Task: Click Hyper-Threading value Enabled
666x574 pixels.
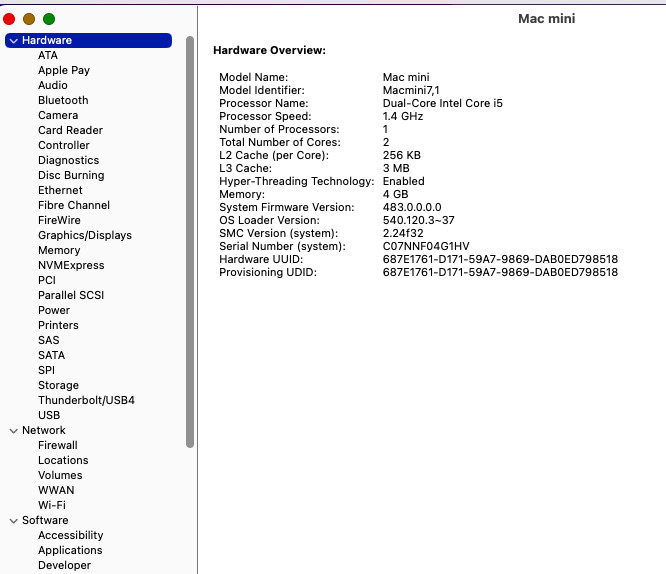Action: click(x=404, y=181)
